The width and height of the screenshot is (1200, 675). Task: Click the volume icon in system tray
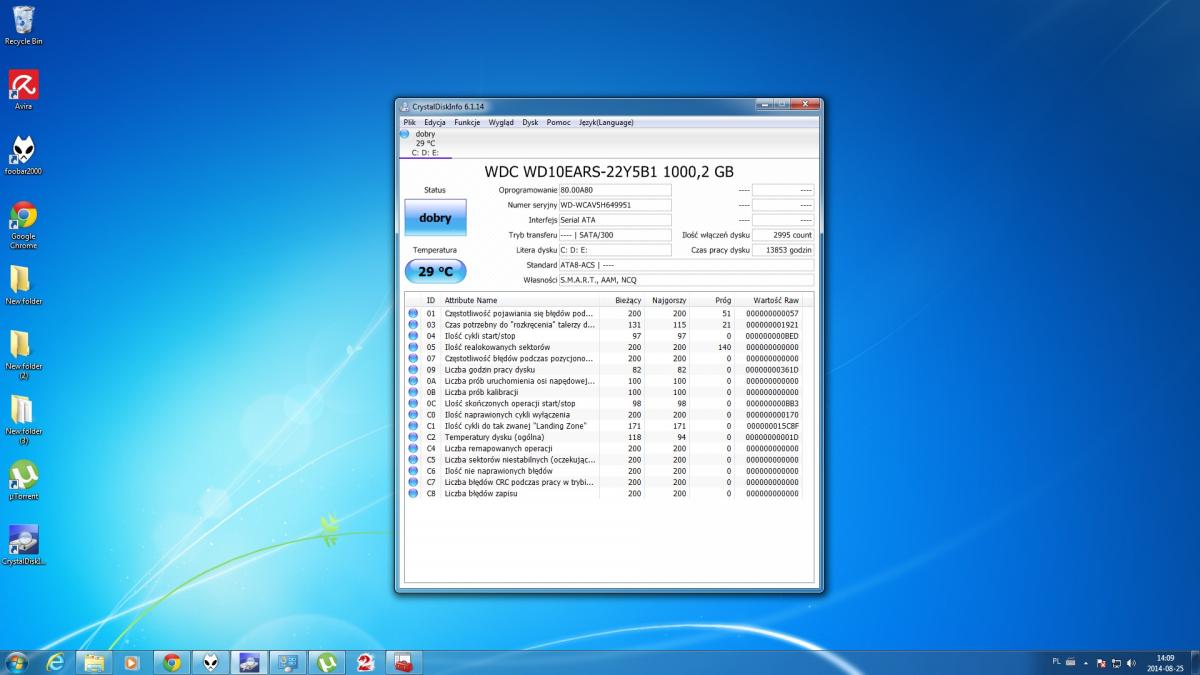point(1131,662)
